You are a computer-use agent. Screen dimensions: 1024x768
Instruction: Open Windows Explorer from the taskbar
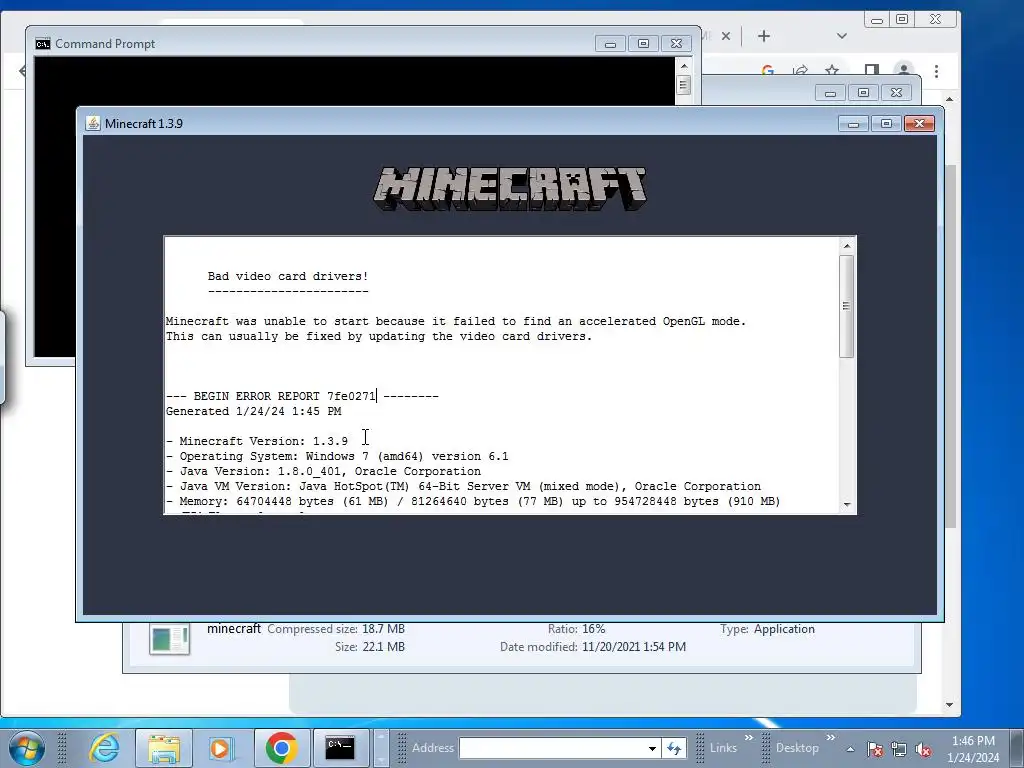pos(164,748)
